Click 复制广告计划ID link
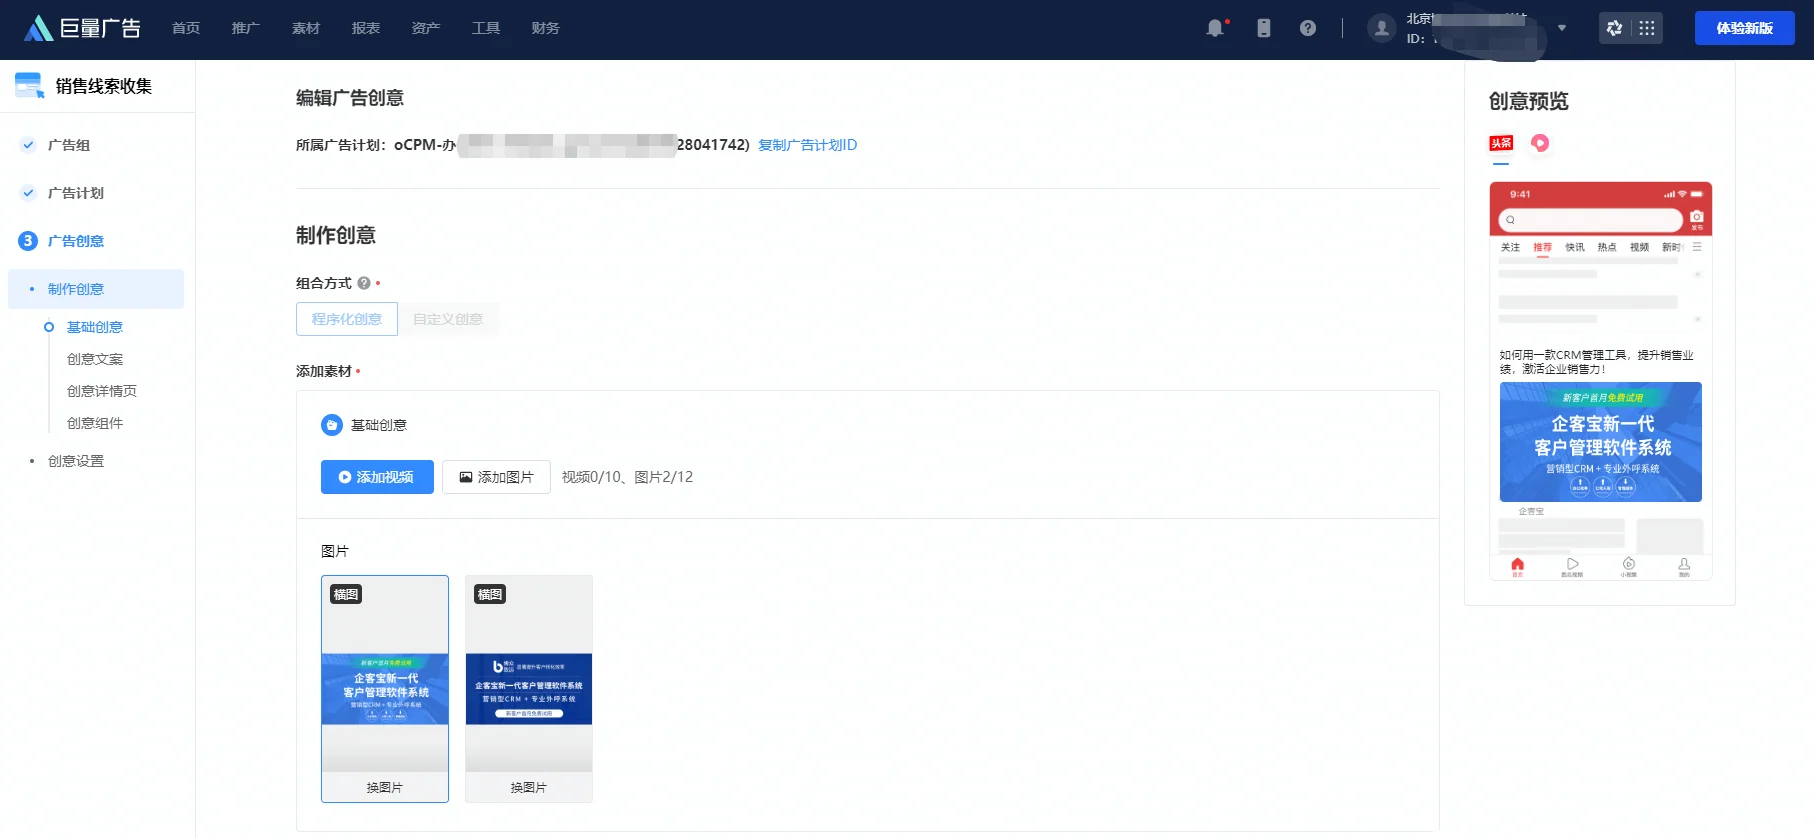 807,145
